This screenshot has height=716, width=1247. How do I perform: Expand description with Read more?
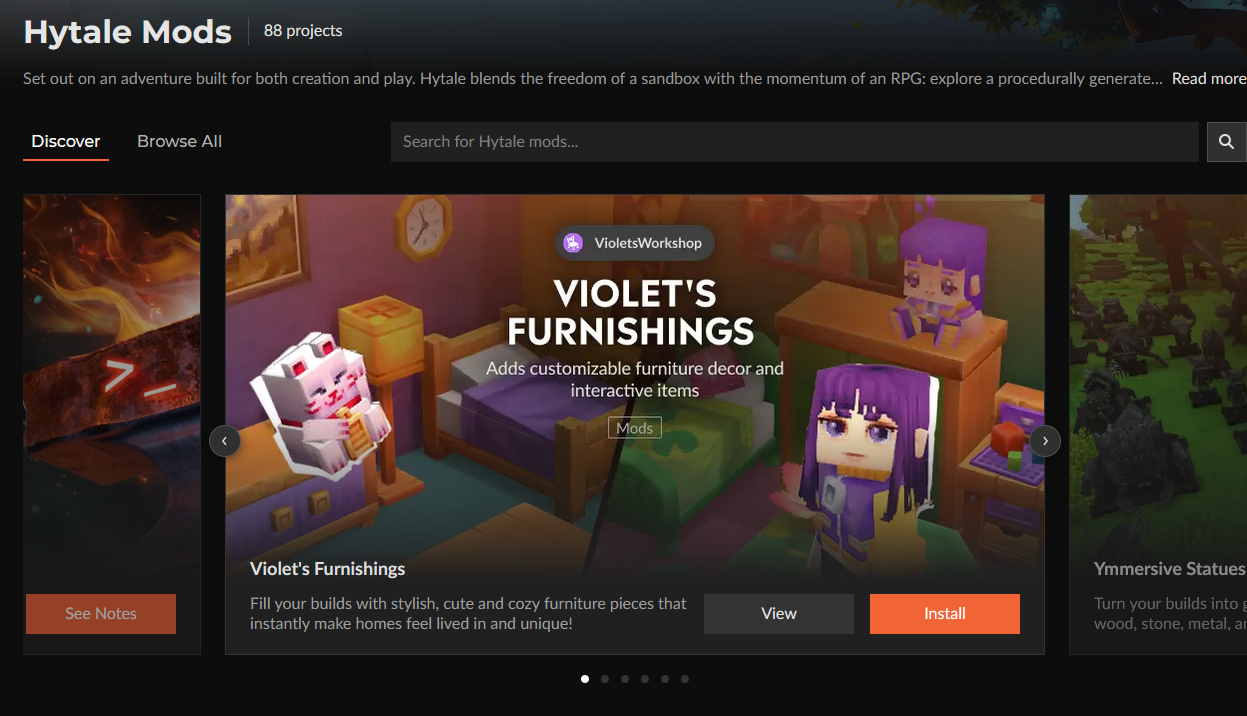tap(1209, 78)
